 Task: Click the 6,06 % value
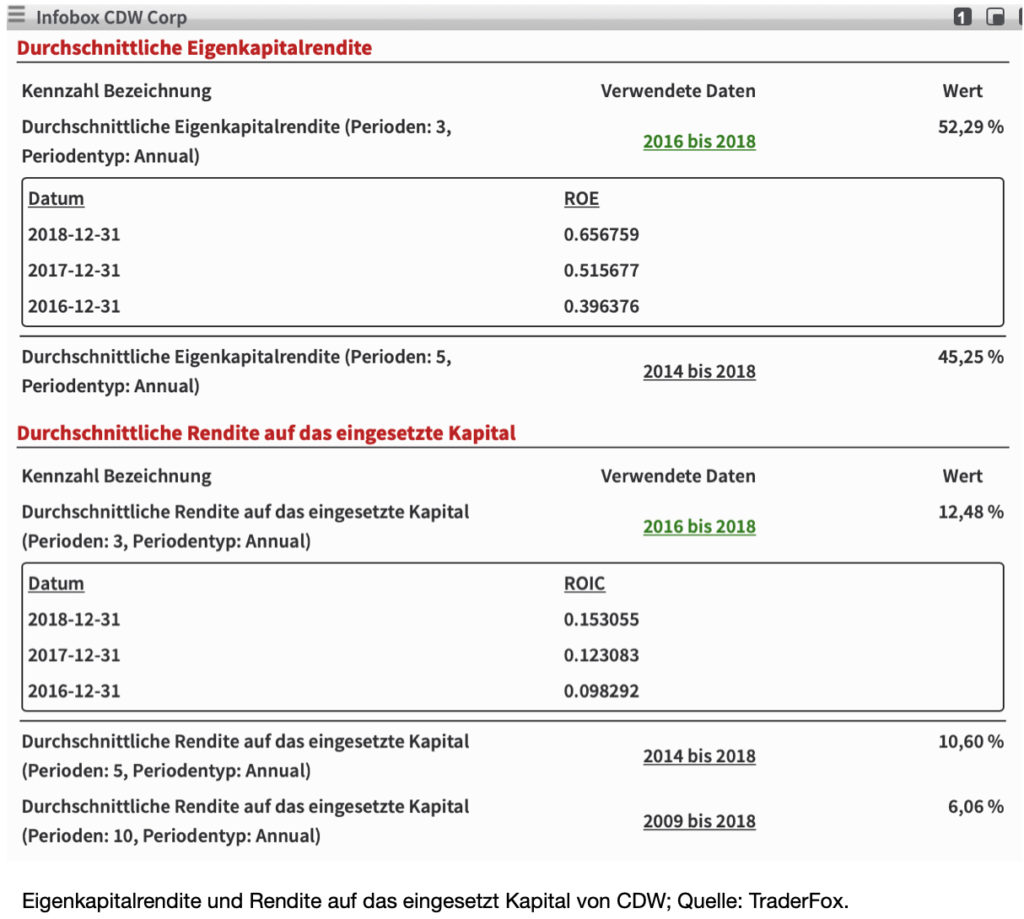(x=976, y=807)
